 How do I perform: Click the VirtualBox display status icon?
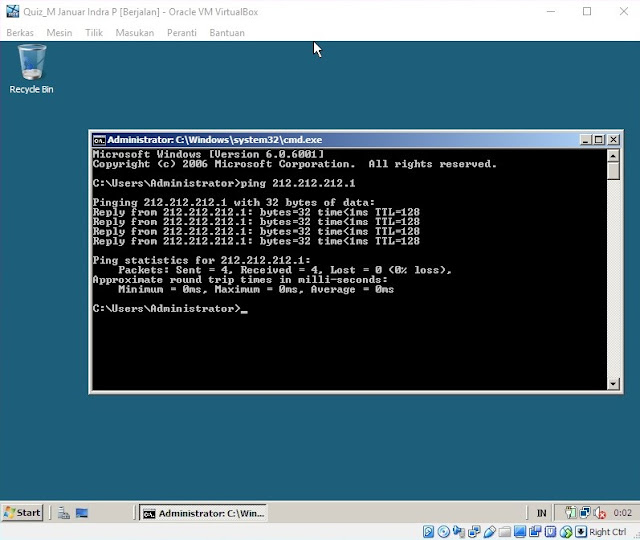point(520,532)
